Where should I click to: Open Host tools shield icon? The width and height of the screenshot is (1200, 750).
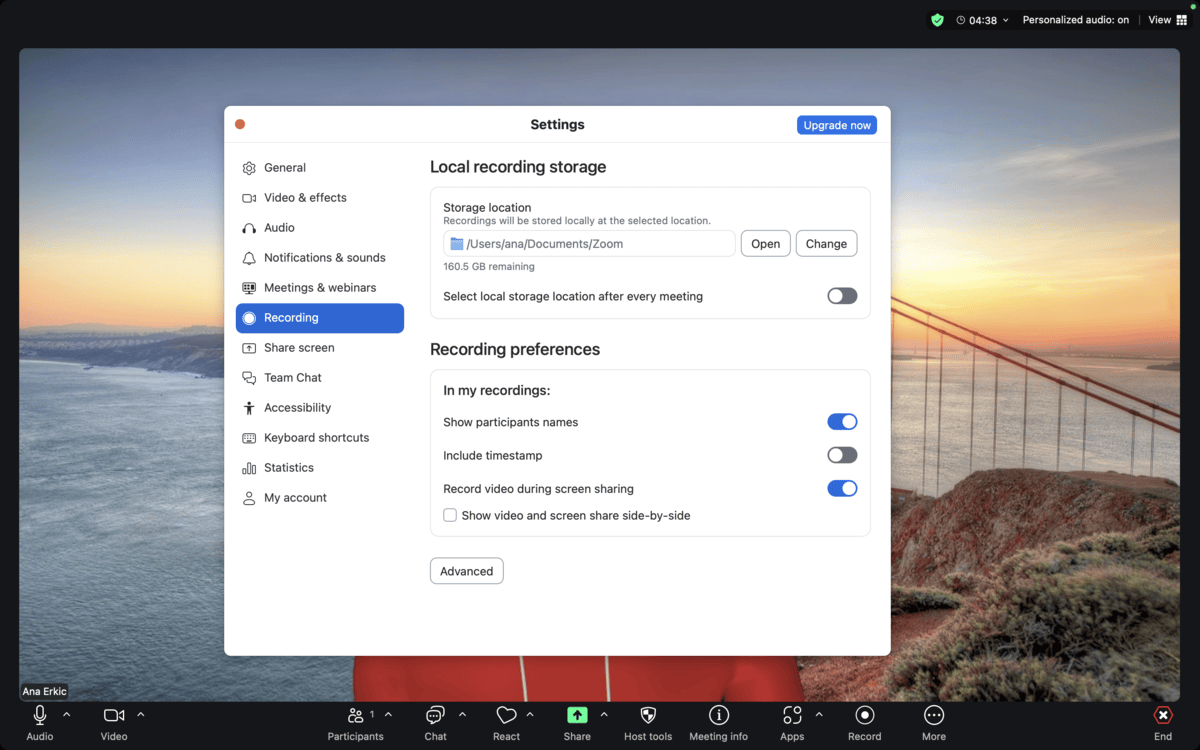pos(648,715)
